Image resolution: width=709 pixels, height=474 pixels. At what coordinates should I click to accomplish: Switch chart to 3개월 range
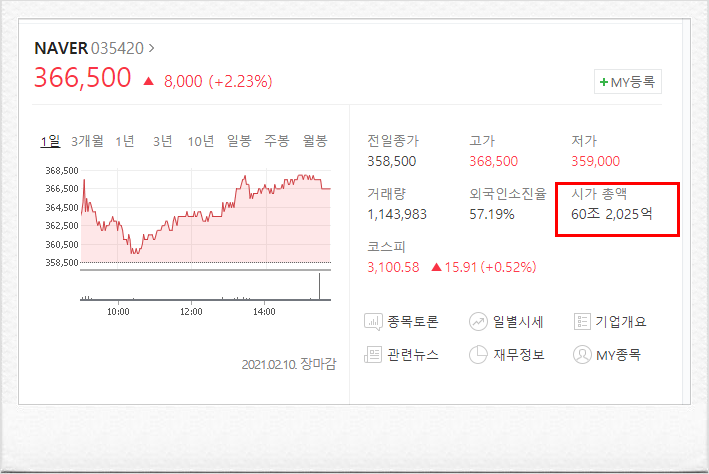[87, 141]
